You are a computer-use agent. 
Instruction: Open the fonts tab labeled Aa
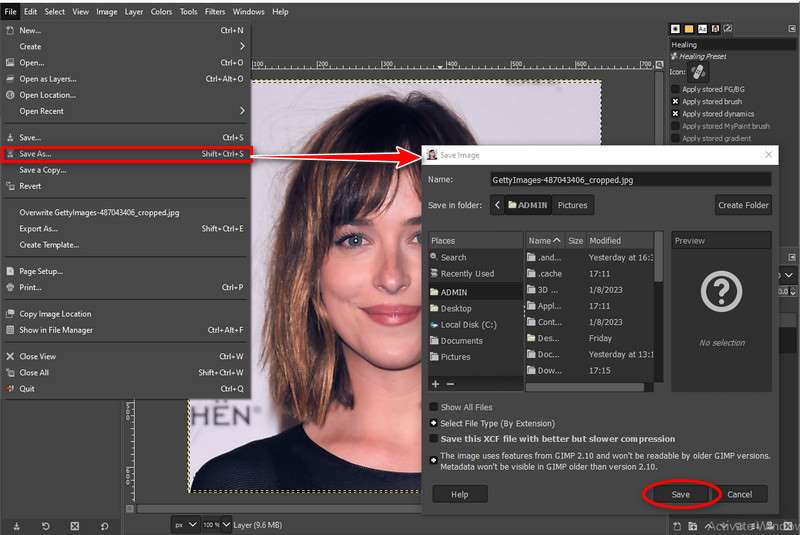tap(702, 29)
